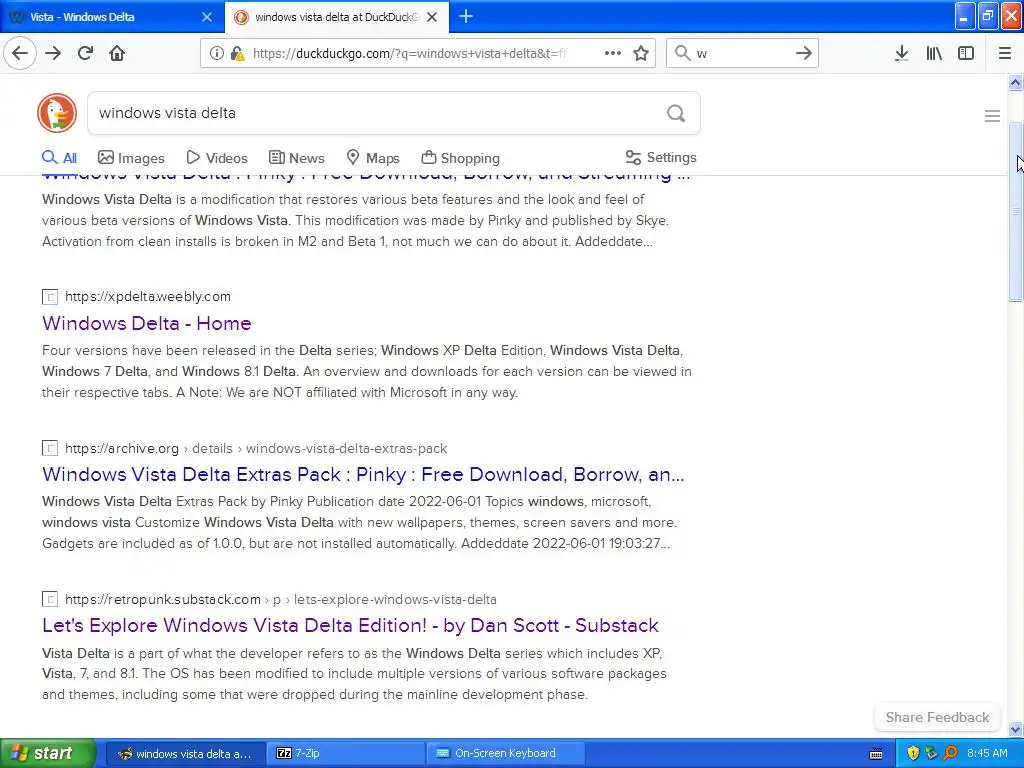This screenshot has height=768, width=1024.
Task: Click the search bar magnifier icon
Action: pyautogui.click(x=682, y=53)
